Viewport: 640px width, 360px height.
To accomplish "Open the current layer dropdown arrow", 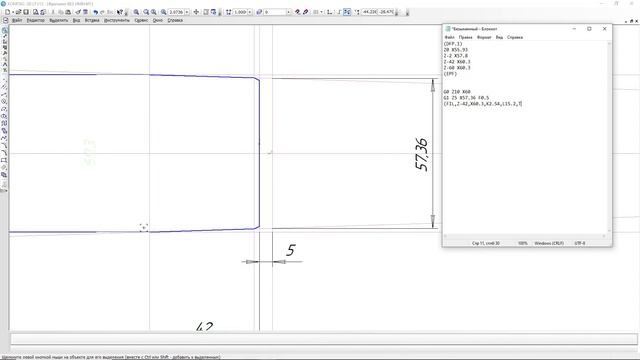I will coord(289,12).
